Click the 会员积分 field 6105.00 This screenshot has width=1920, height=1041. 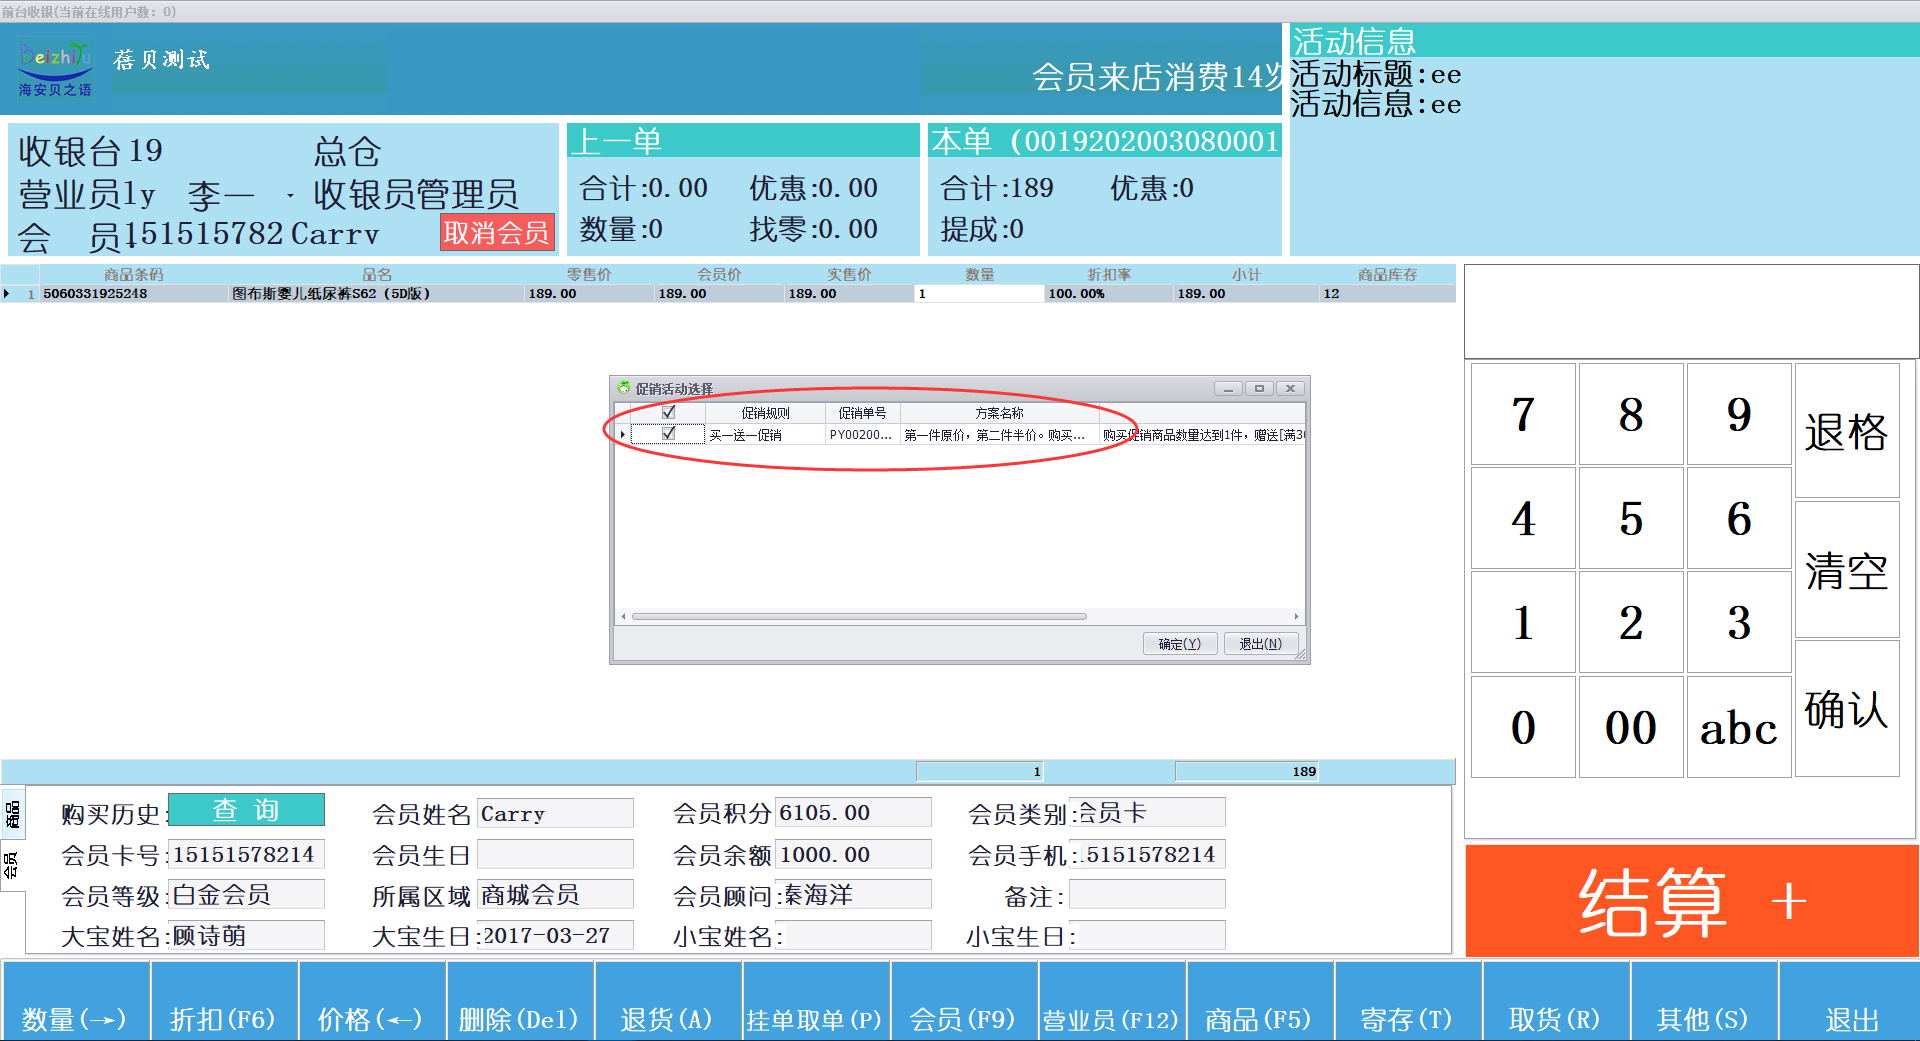coord(853,813)
